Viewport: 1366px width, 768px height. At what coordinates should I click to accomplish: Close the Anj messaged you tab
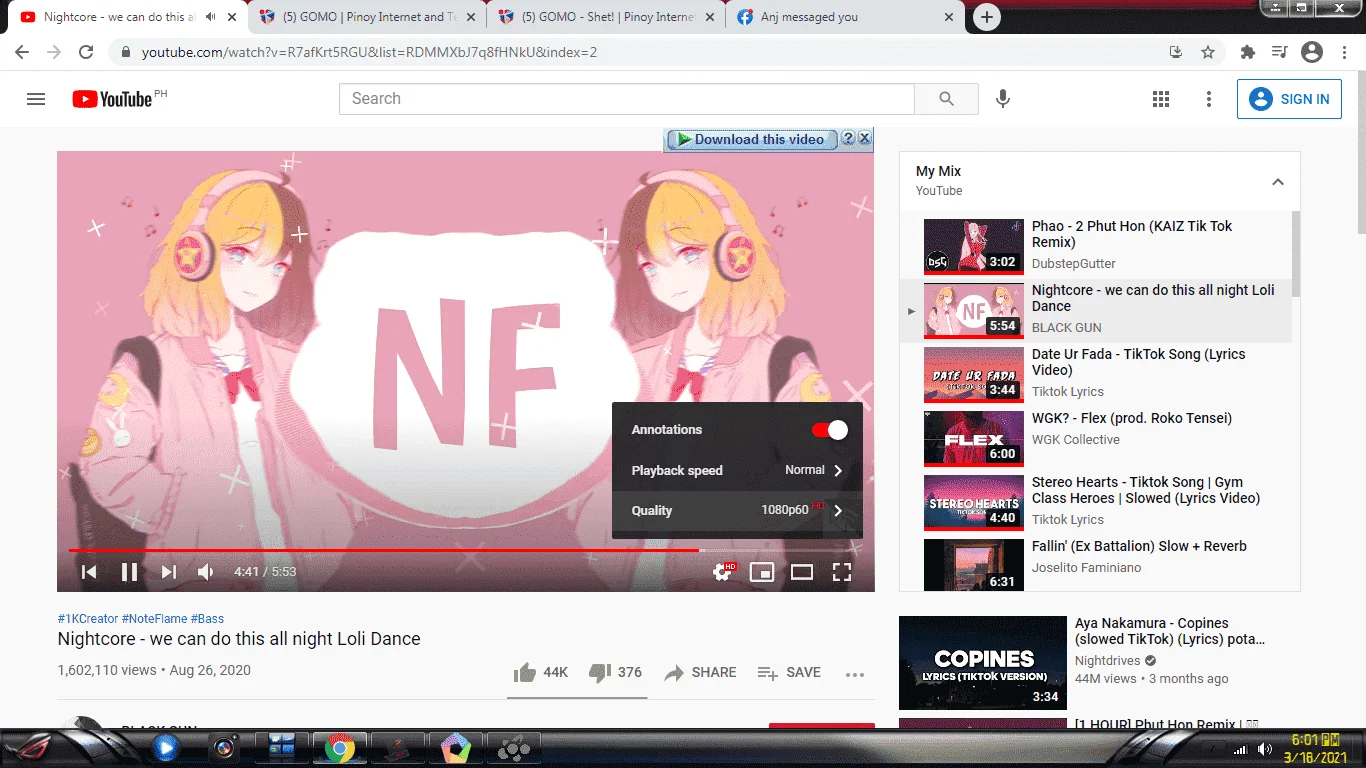(949, 17)
